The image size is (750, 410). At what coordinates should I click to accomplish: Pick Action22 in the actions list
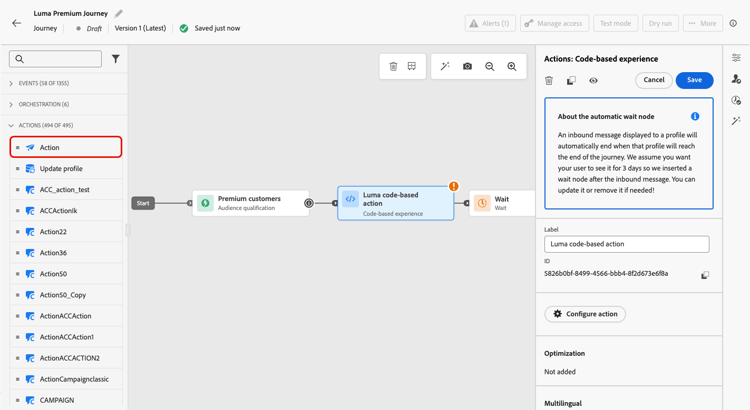66,232
